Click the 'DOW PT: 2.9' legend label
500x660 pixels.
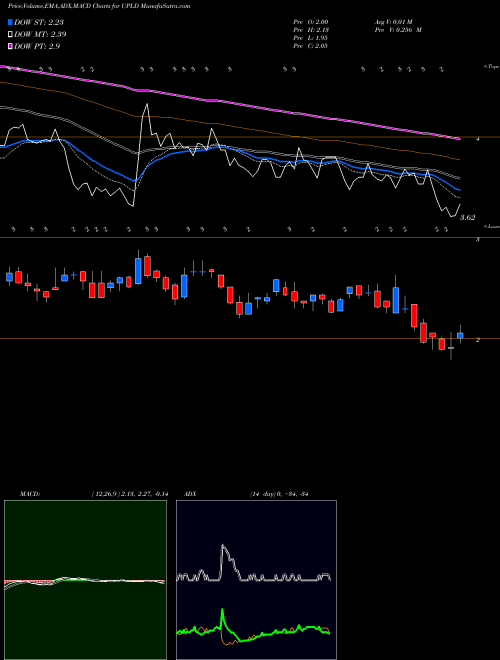point(37,46)
